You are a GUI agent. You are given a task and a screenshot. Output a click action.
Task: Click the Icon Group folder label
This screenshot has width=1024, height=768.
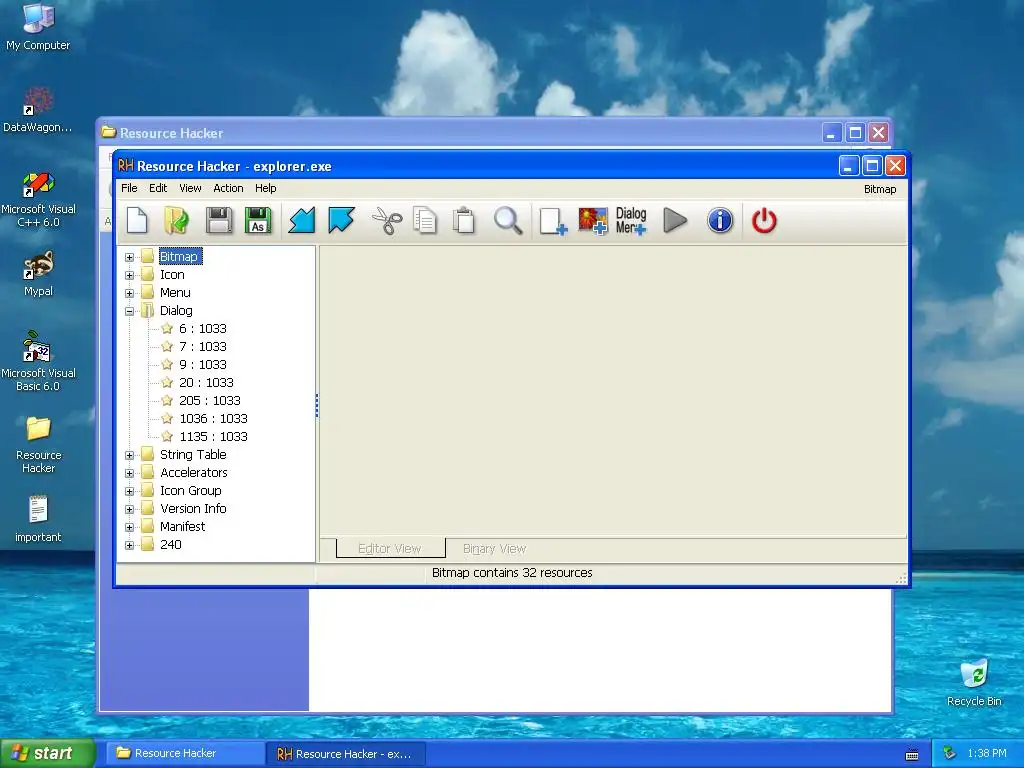point(191,490)
